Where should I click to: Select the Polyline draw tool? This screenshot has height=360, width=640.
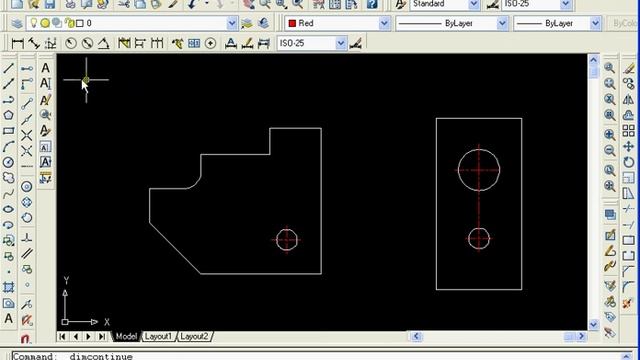(x=9, y=100)
